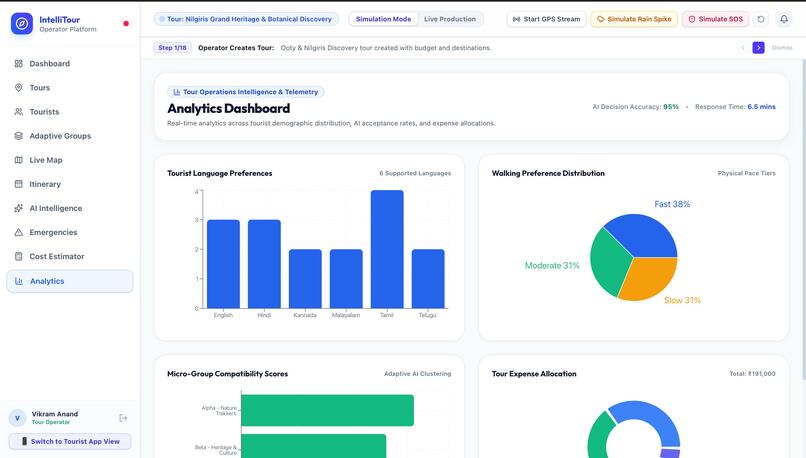
Task: Click the English bar in language chart
Action: (x=223, y=264)
